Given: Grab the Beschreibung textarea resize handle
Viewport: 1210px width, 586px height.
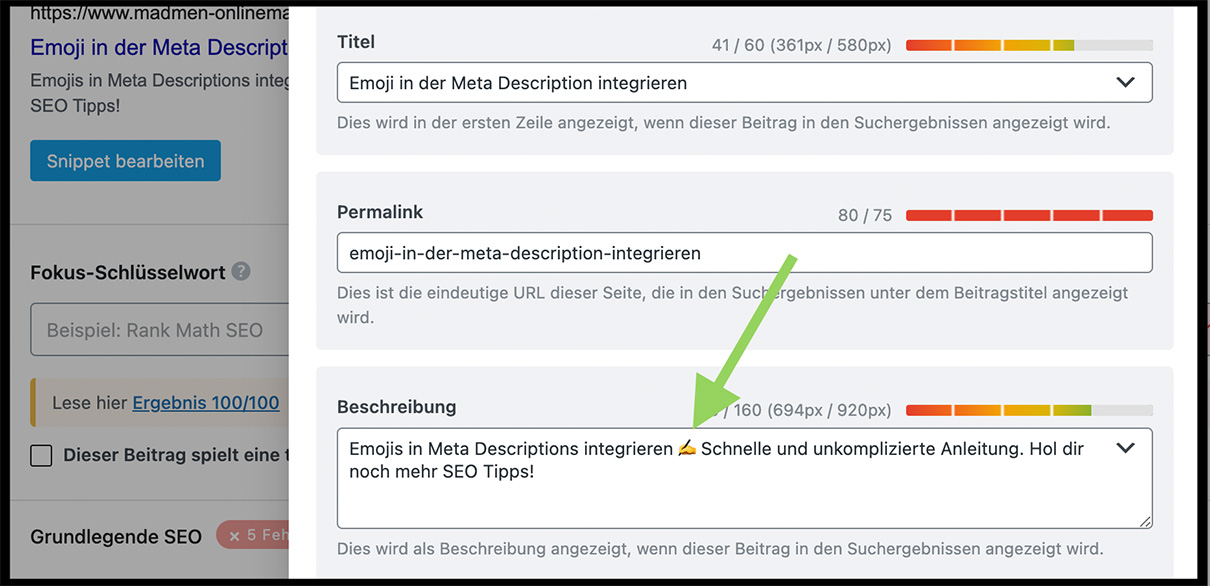Looking at the screenshot, I should tap(1144, 520).
